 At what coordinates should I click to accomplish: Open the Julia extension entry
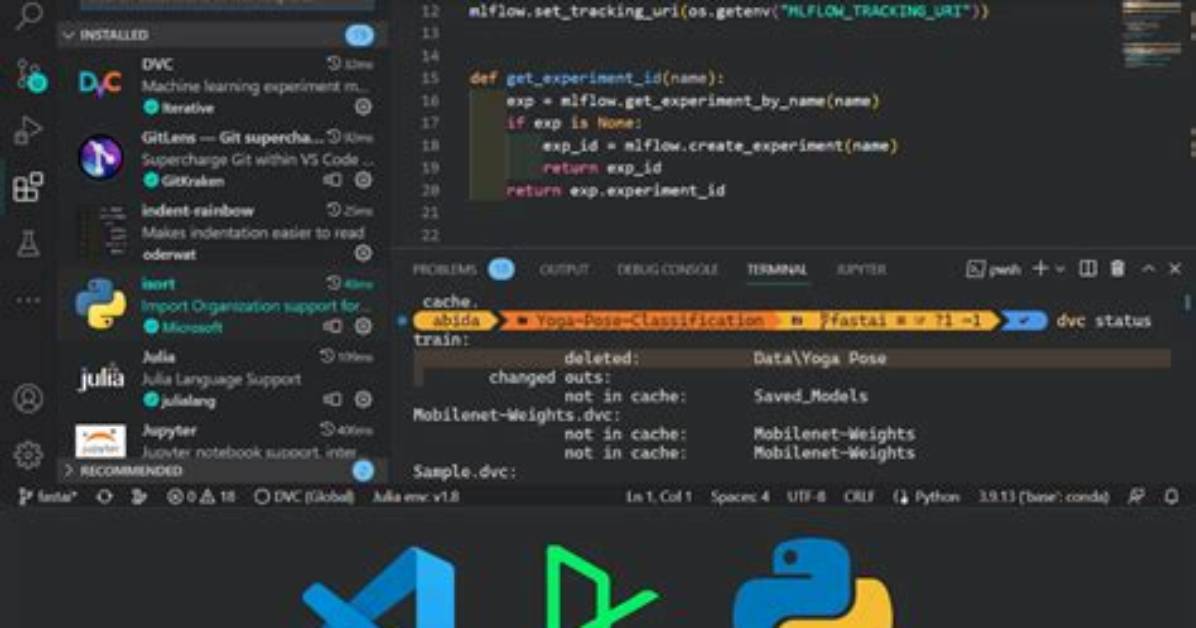223,378
